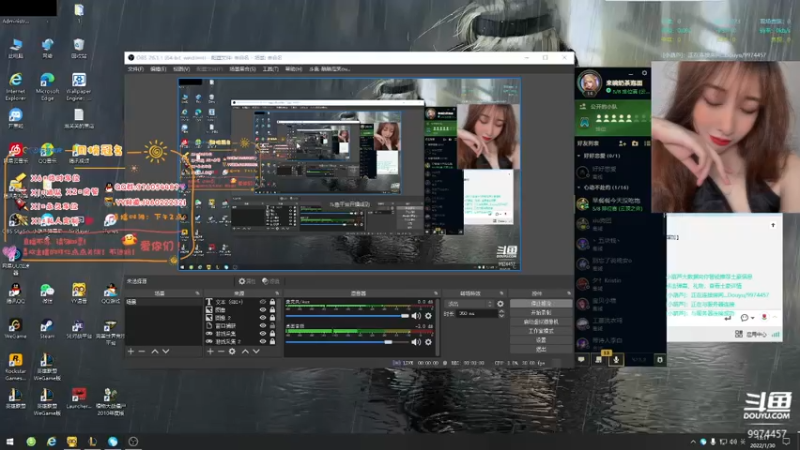Click the rose gift icon in chat window
The image size is (800, 450).
[764, 317]
